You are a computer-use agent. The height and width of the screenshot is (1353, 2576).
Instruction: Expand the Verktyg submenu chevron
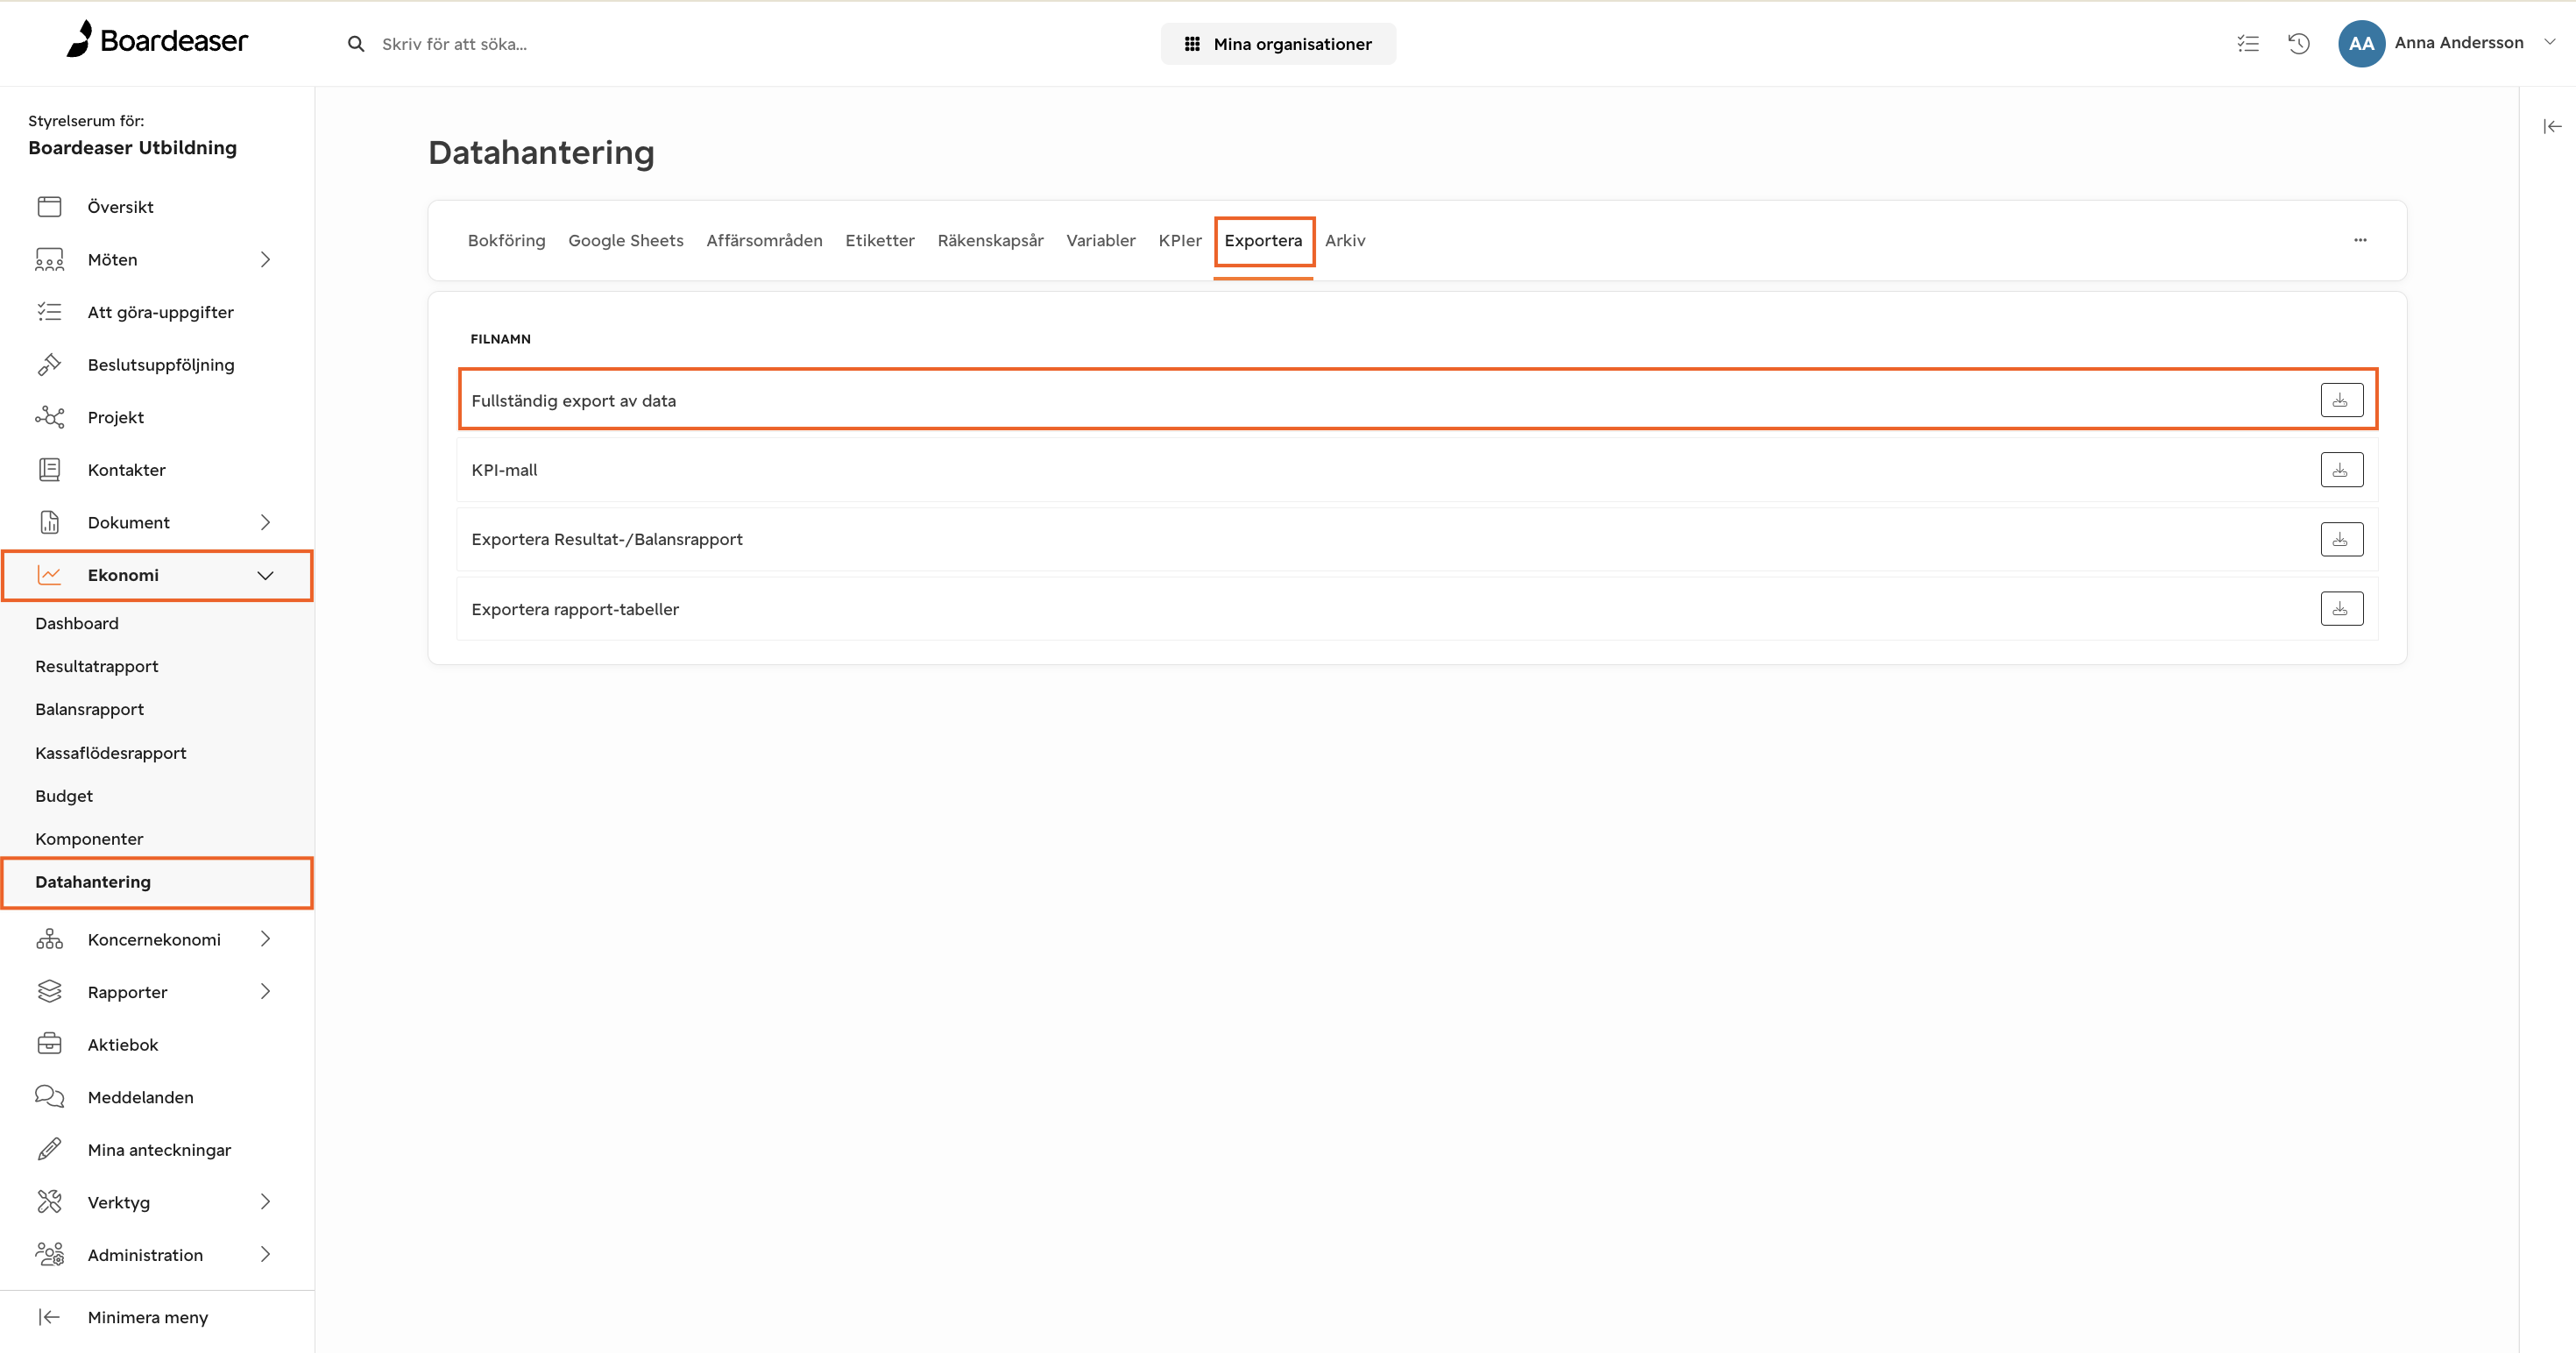pos(265,1202)
